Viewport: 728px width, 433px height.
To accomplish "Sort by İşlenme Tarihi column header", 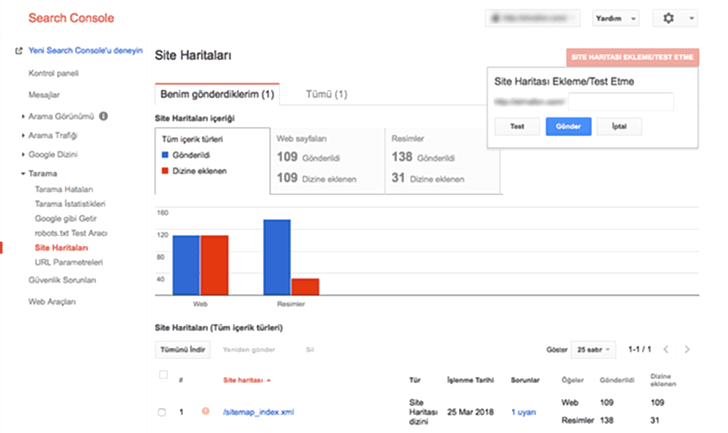I will 470,380.
